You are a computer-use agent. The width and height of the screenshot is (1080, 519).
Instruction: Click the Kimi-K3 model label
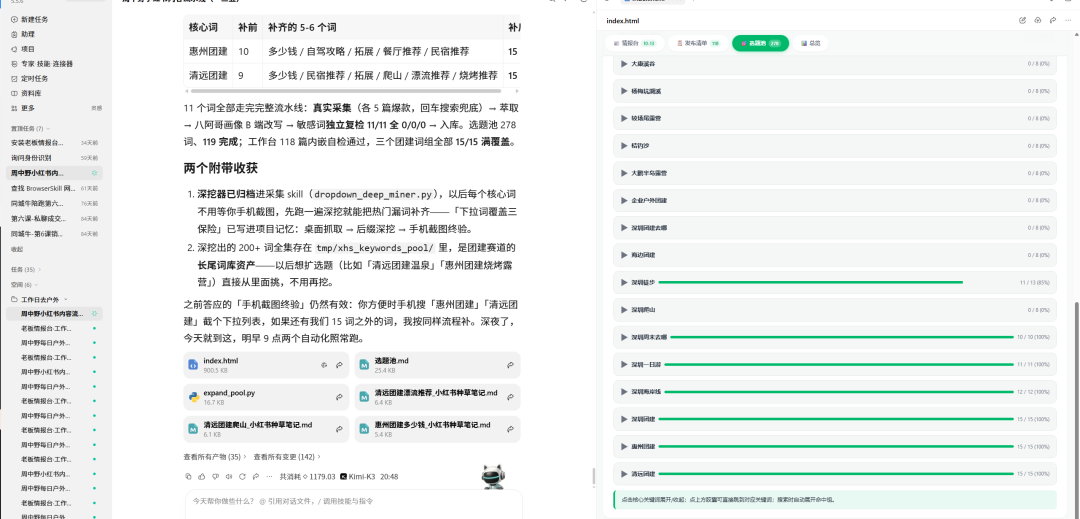[x=357, y=476]
